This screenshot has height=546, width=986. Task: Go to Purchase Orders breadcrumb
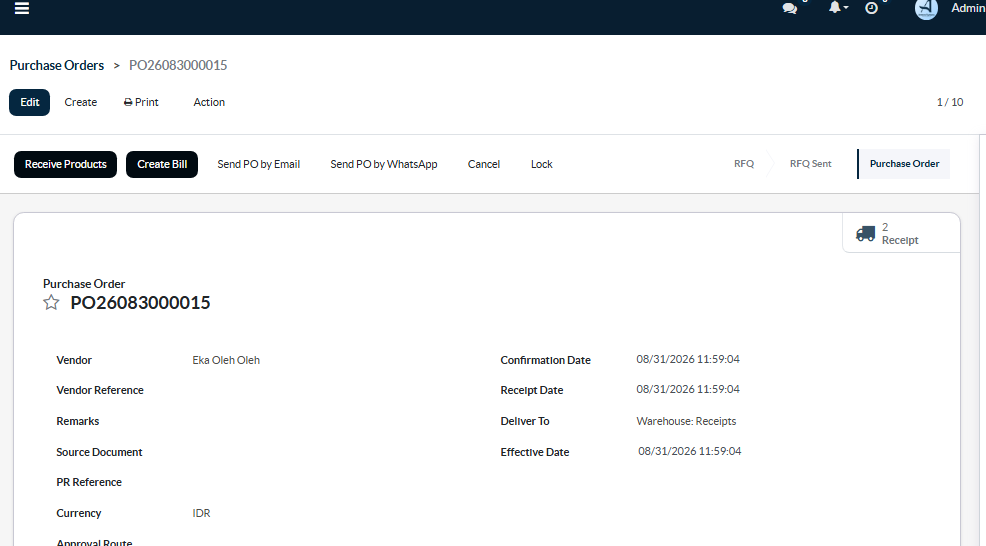pyautogui.click(x=57, y=65)
